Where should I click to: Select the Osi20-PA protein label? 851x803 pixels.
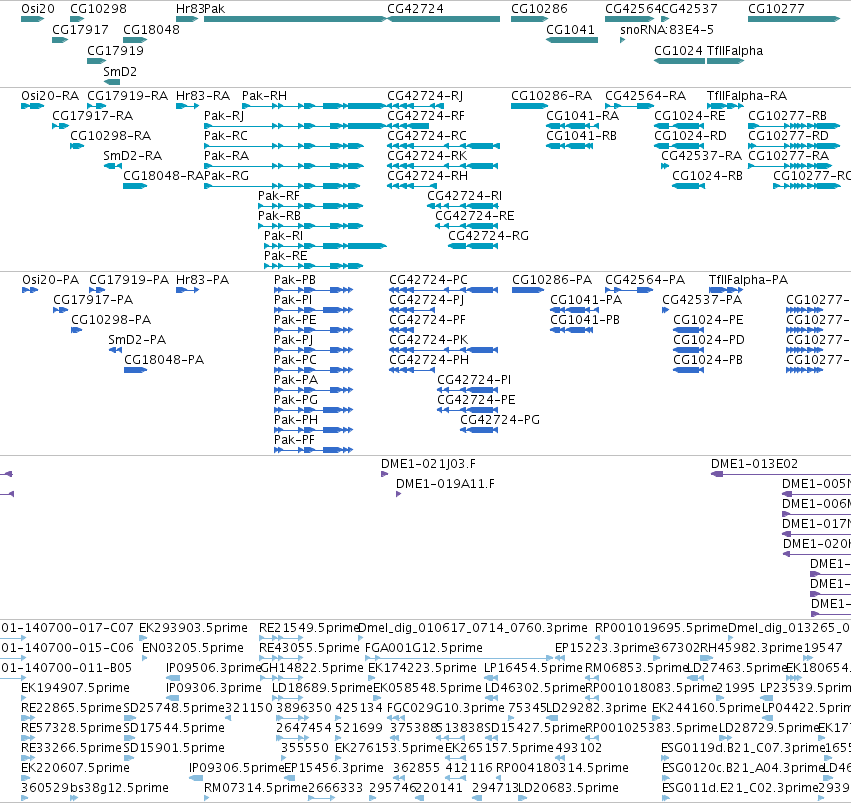tap(50, 280)
